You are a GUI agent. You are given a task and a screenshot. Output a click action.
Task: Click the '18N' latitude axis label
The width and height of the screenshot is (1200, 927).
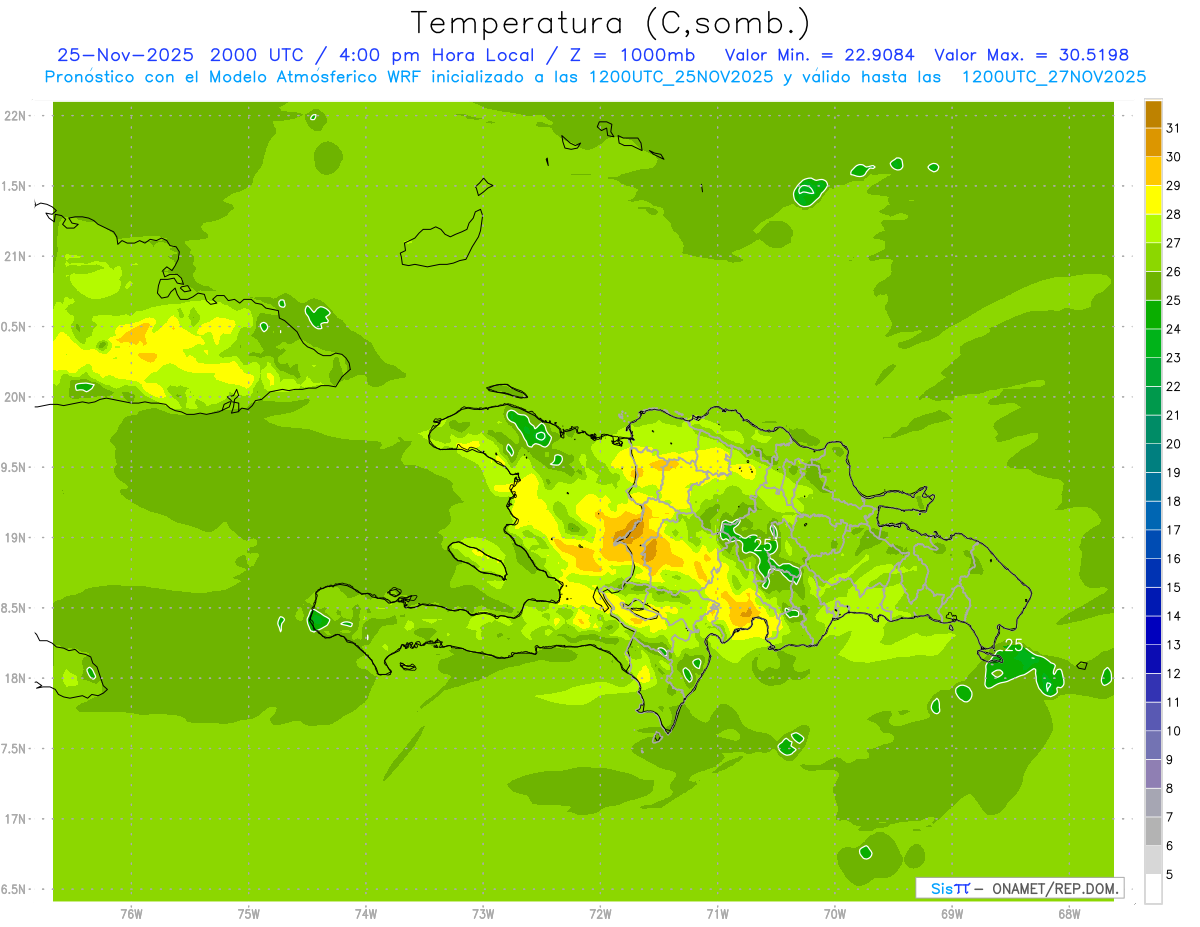click(x=15, y=679)
